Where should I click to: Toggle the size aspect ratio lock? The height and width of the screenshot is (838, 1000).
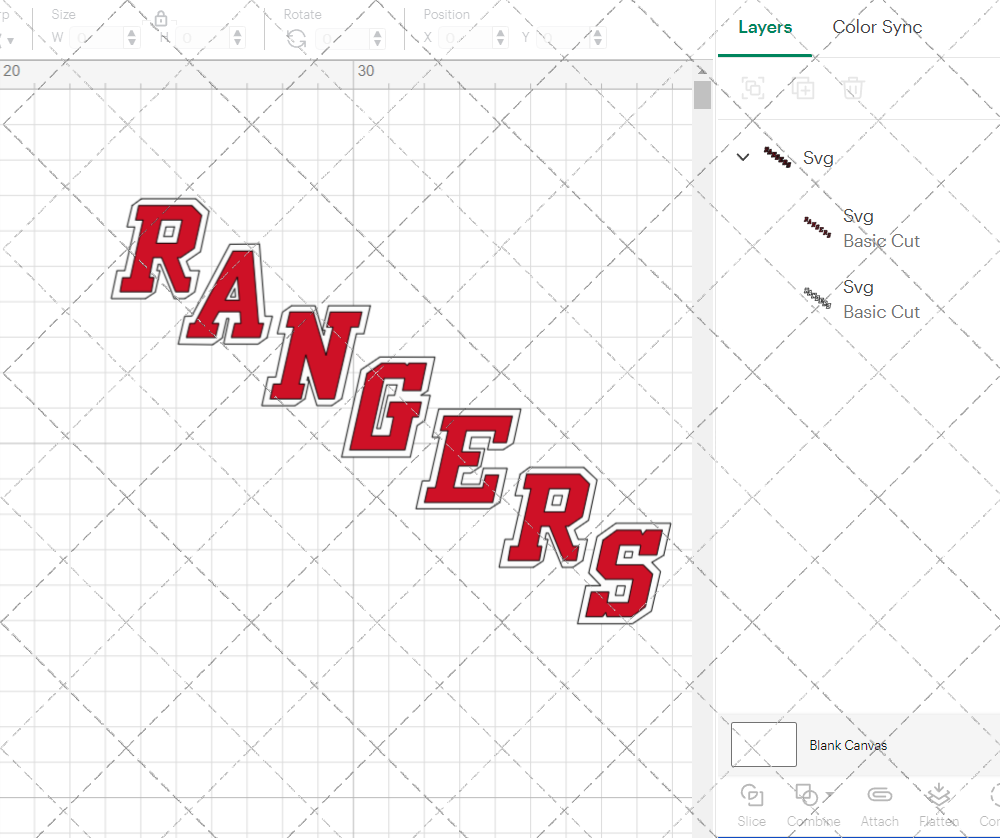[161, 19]
